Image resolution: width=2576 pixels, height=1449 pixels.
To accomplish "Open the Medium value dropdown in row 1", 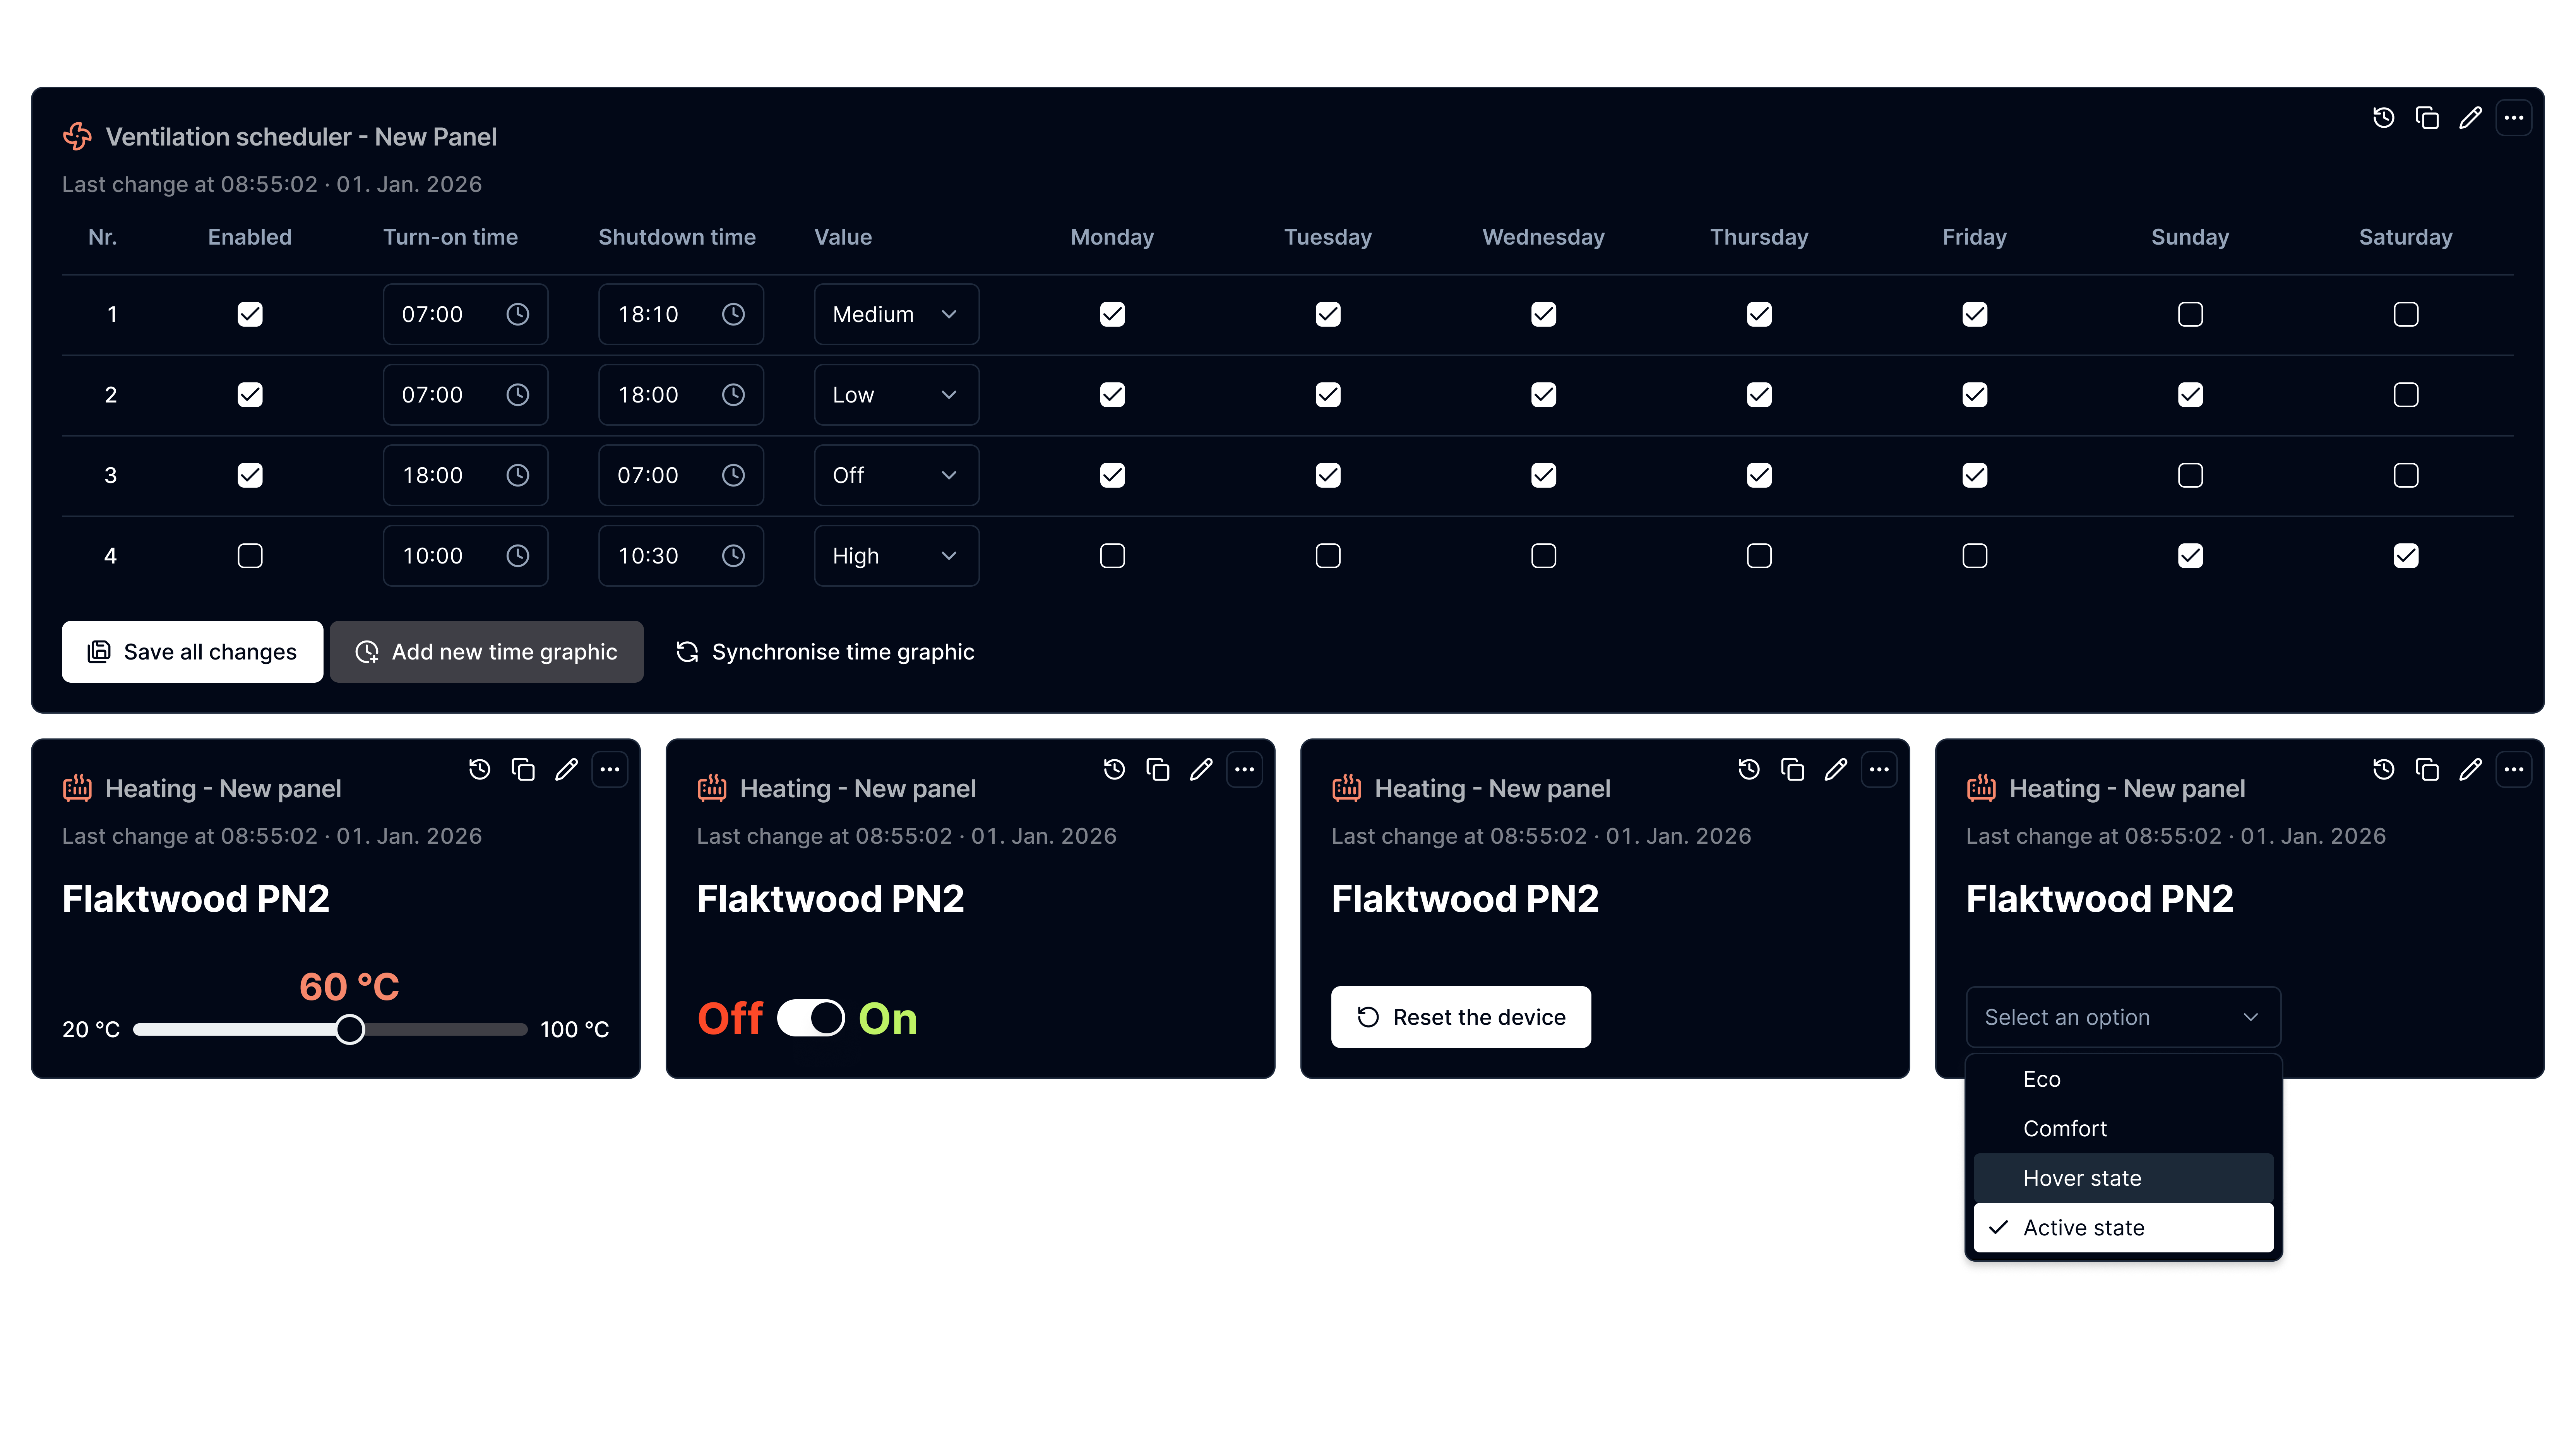I will pyautogui.click(x=896, y=314).
